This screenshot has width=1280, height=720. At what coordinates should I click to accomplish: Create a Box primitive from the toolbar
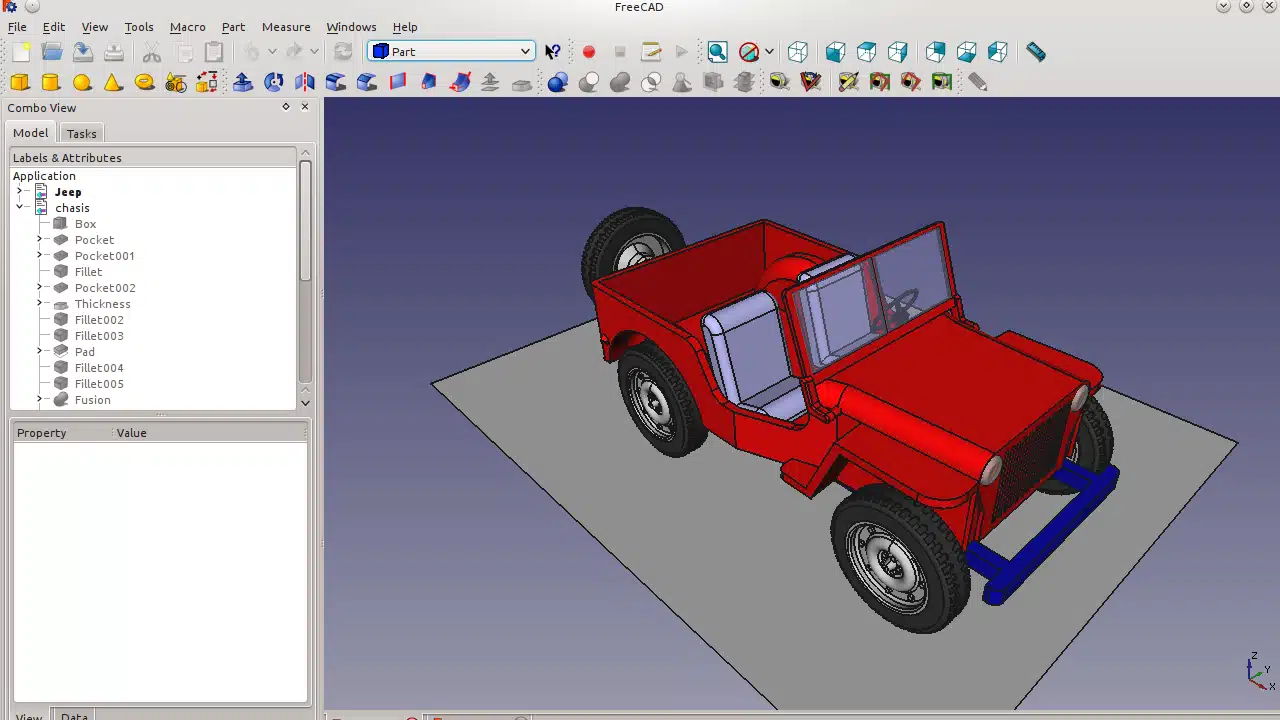click(20, 82)
